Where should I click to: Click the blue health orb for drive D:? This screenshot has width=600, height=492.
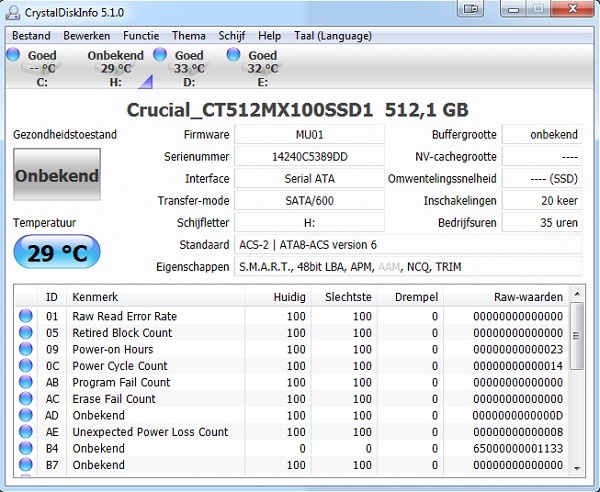160,54
